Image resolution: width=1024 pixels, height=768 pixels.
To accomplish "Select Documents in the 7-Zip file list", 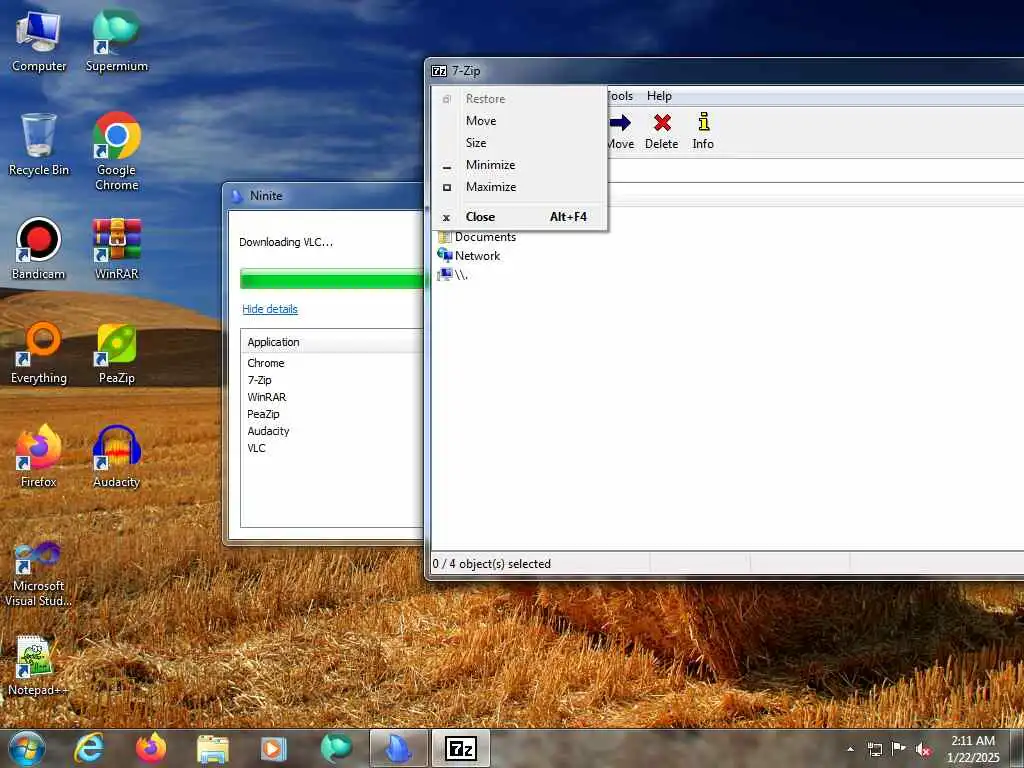I will tap(477, 237).
